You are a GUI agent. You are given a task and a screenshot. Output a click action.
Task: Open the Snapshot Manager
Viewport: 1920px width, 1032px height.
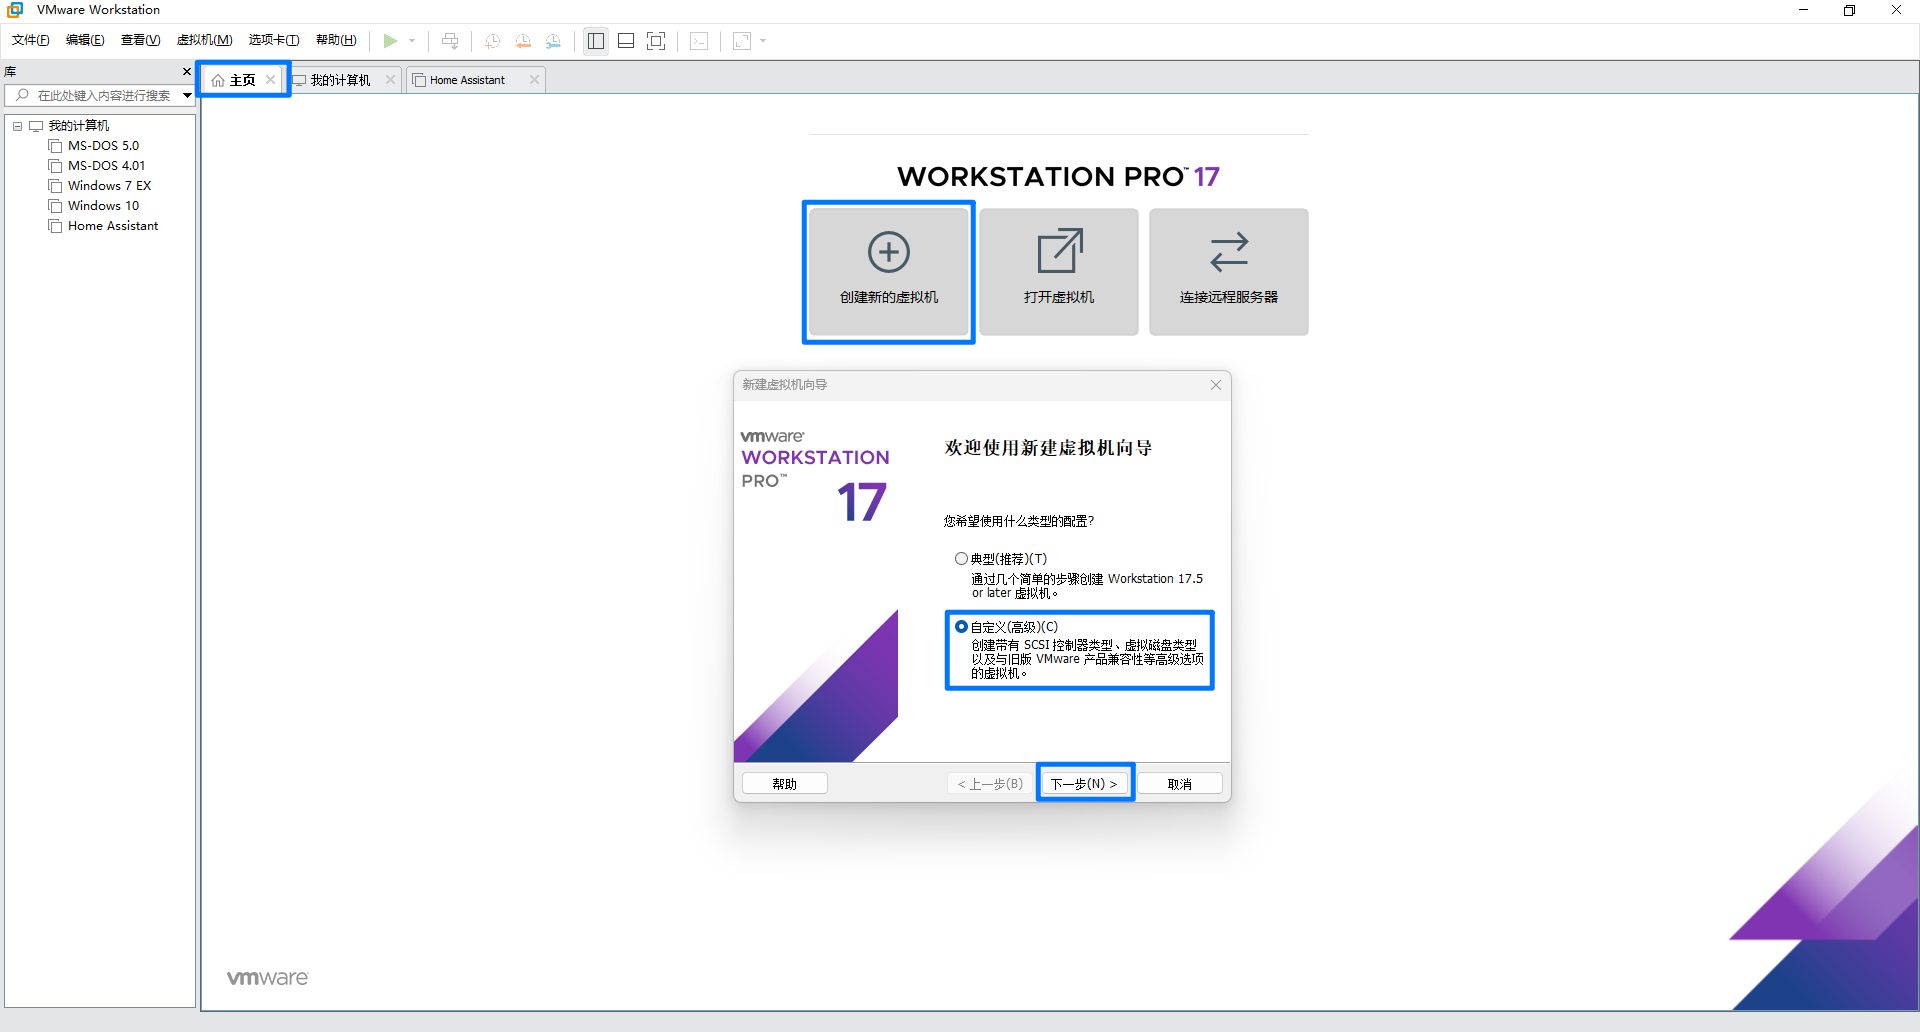tap(554, 41)
